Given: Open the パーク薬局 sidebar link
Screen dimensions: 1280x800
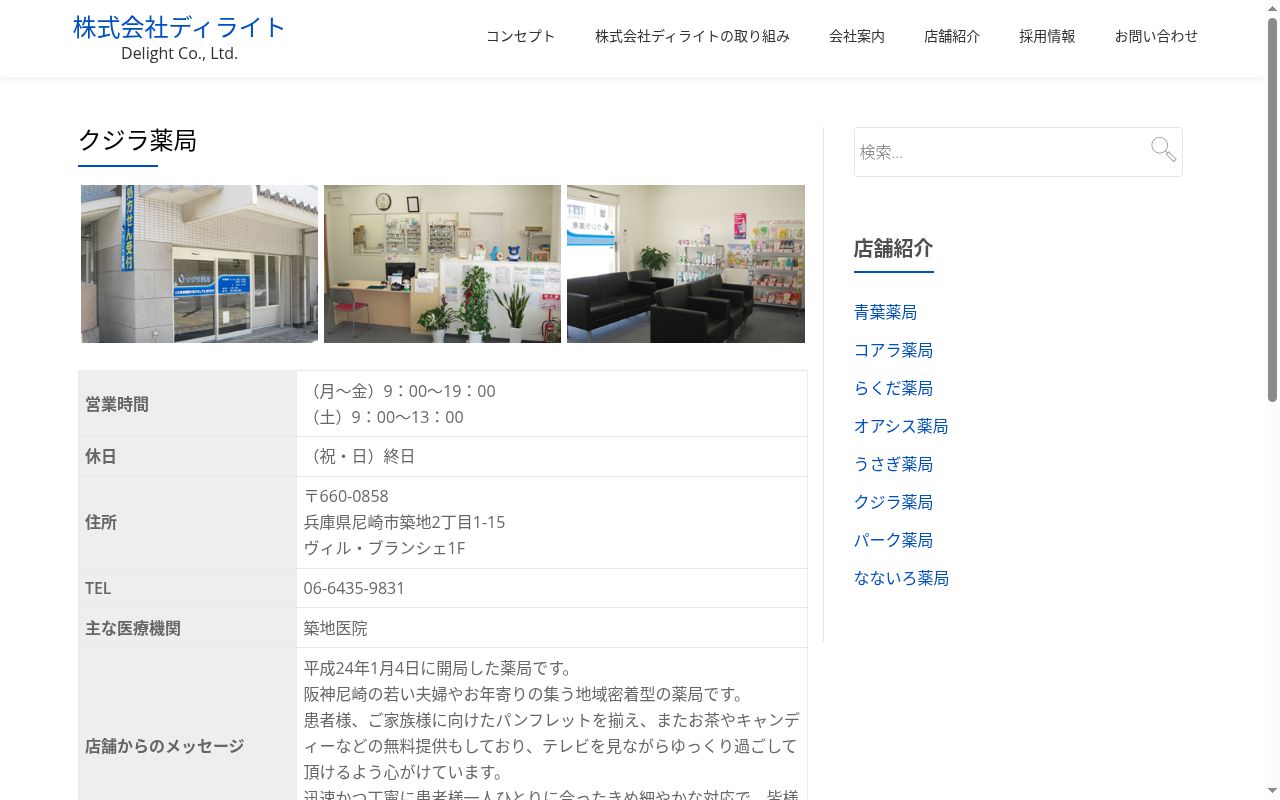Looking at the screenshot, I should (x=893, y=540).
